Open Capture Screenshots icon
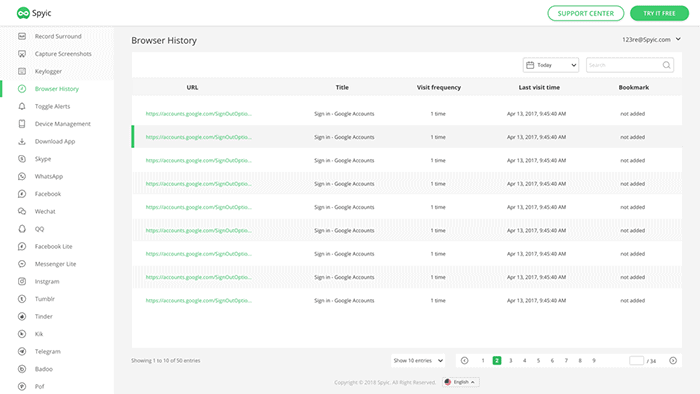 pyautogui.click(x=22, y=54)
